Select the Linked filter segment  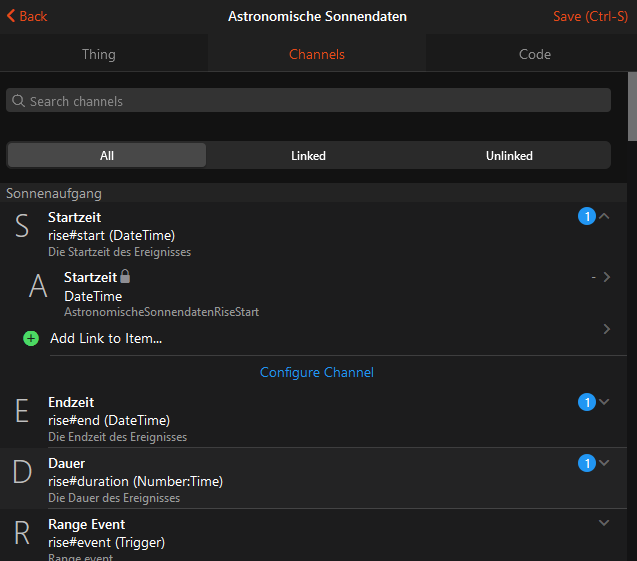pos(308,155)
